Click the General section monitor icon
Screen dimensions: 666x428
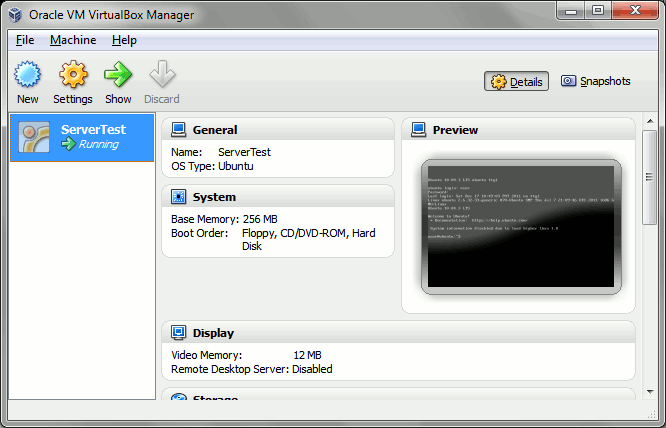point(178,130)
